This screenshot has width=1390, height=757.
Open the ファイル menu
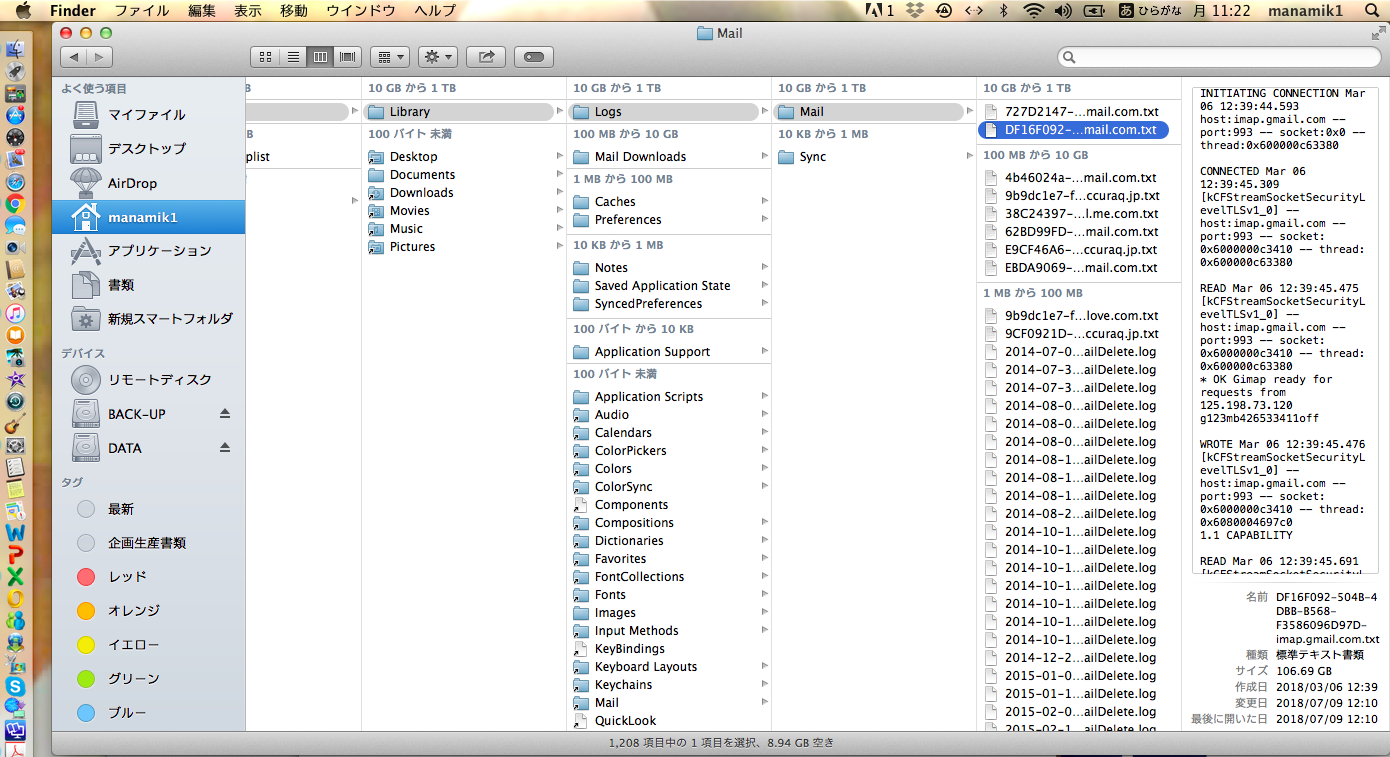click(142, 11)
